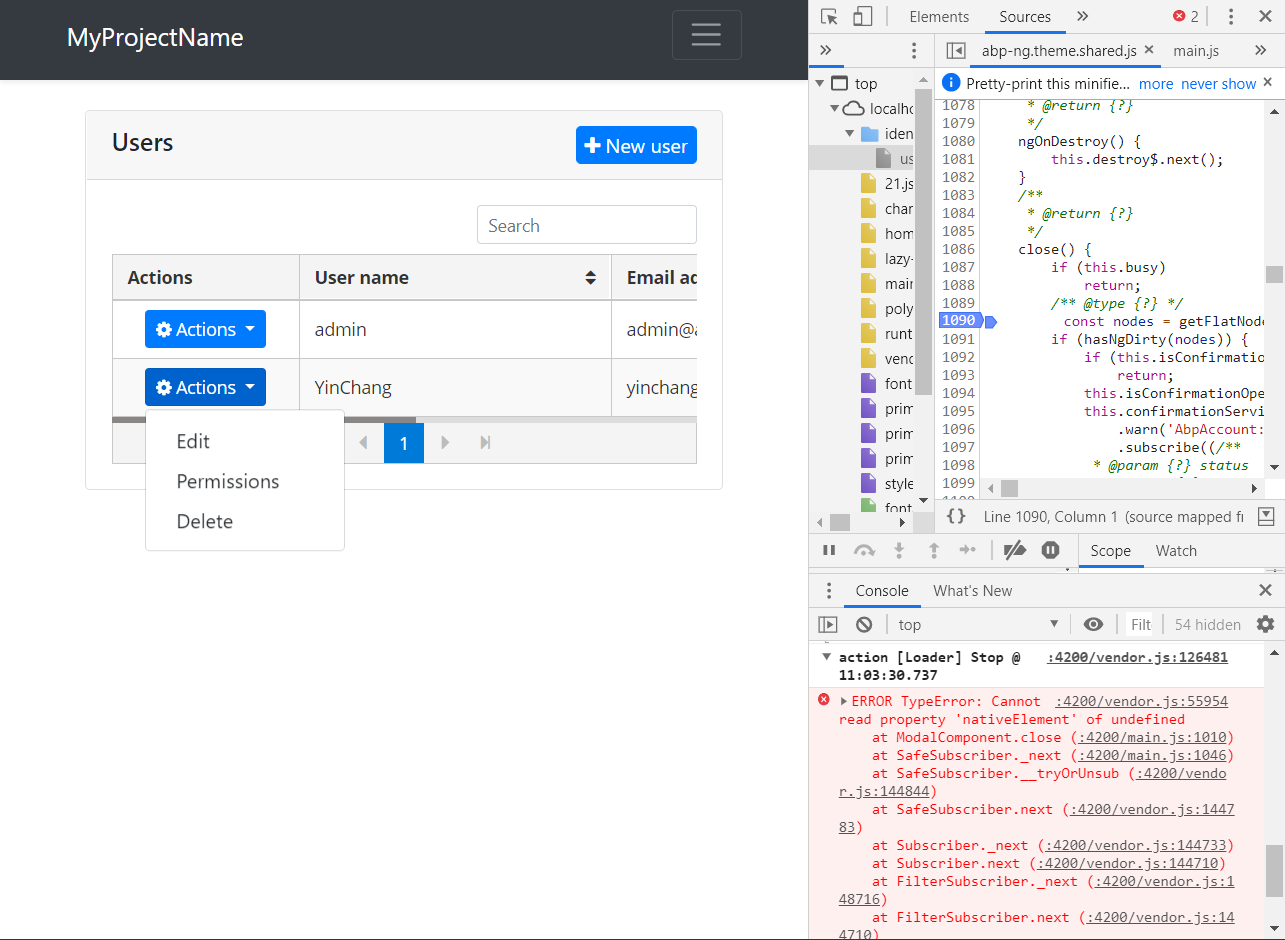Switch to the Elements panel

point(939,16)
